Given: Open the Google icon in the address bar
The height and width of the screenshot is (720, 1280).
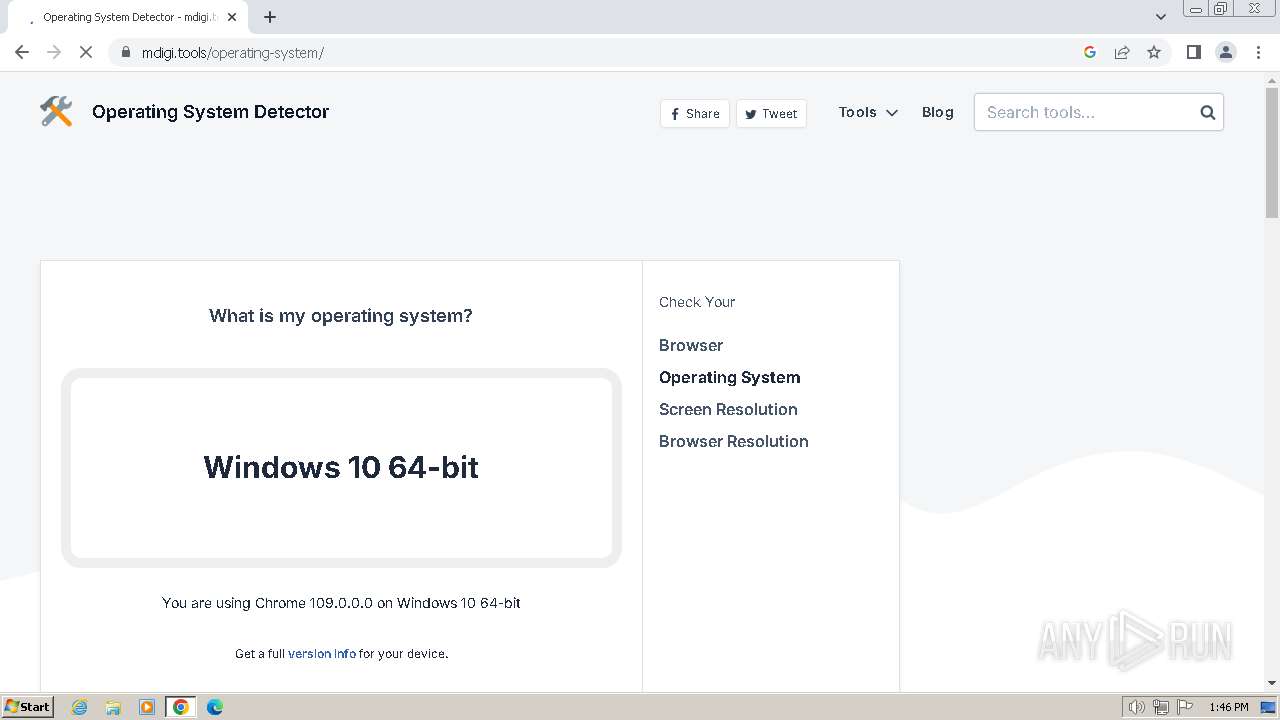Looking at the screenshot, I should pos(1090,52).
